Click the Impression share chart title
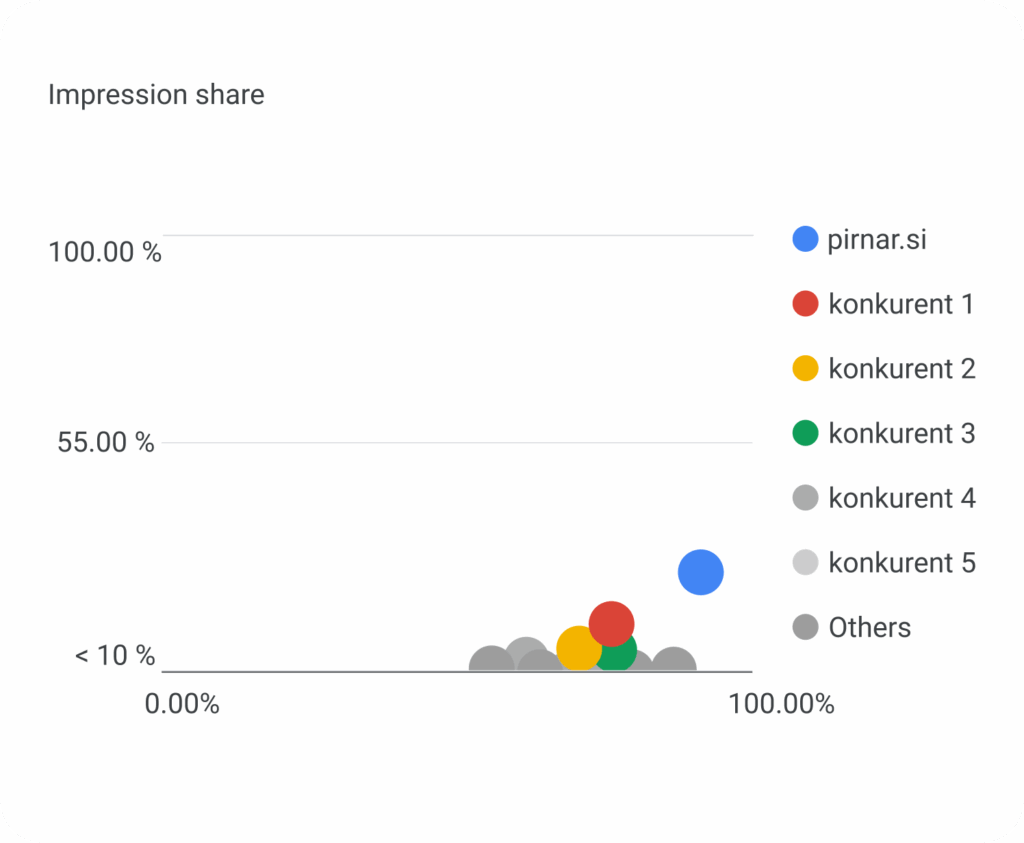The height and width of the screenshot is (843, 1024). 156,95
